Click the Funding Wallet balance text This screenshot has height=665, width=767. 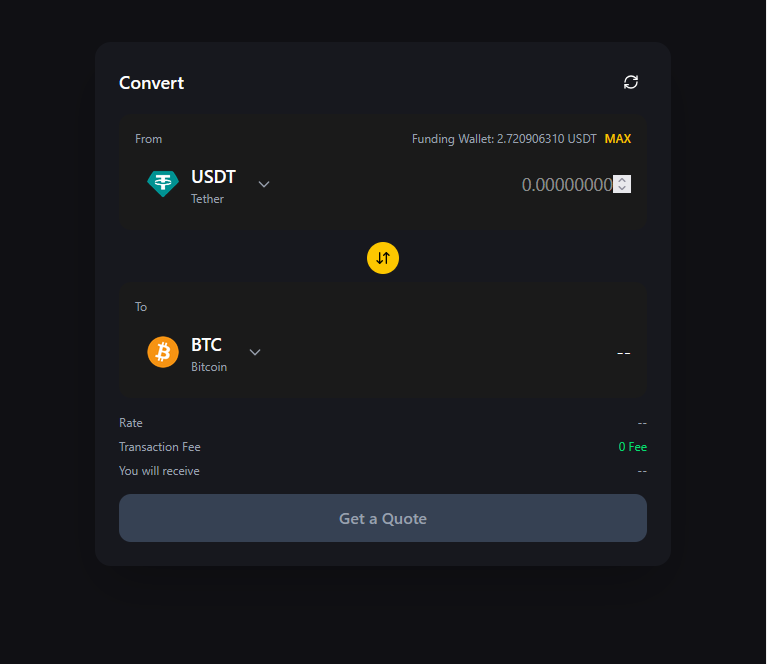click(504, 139)
